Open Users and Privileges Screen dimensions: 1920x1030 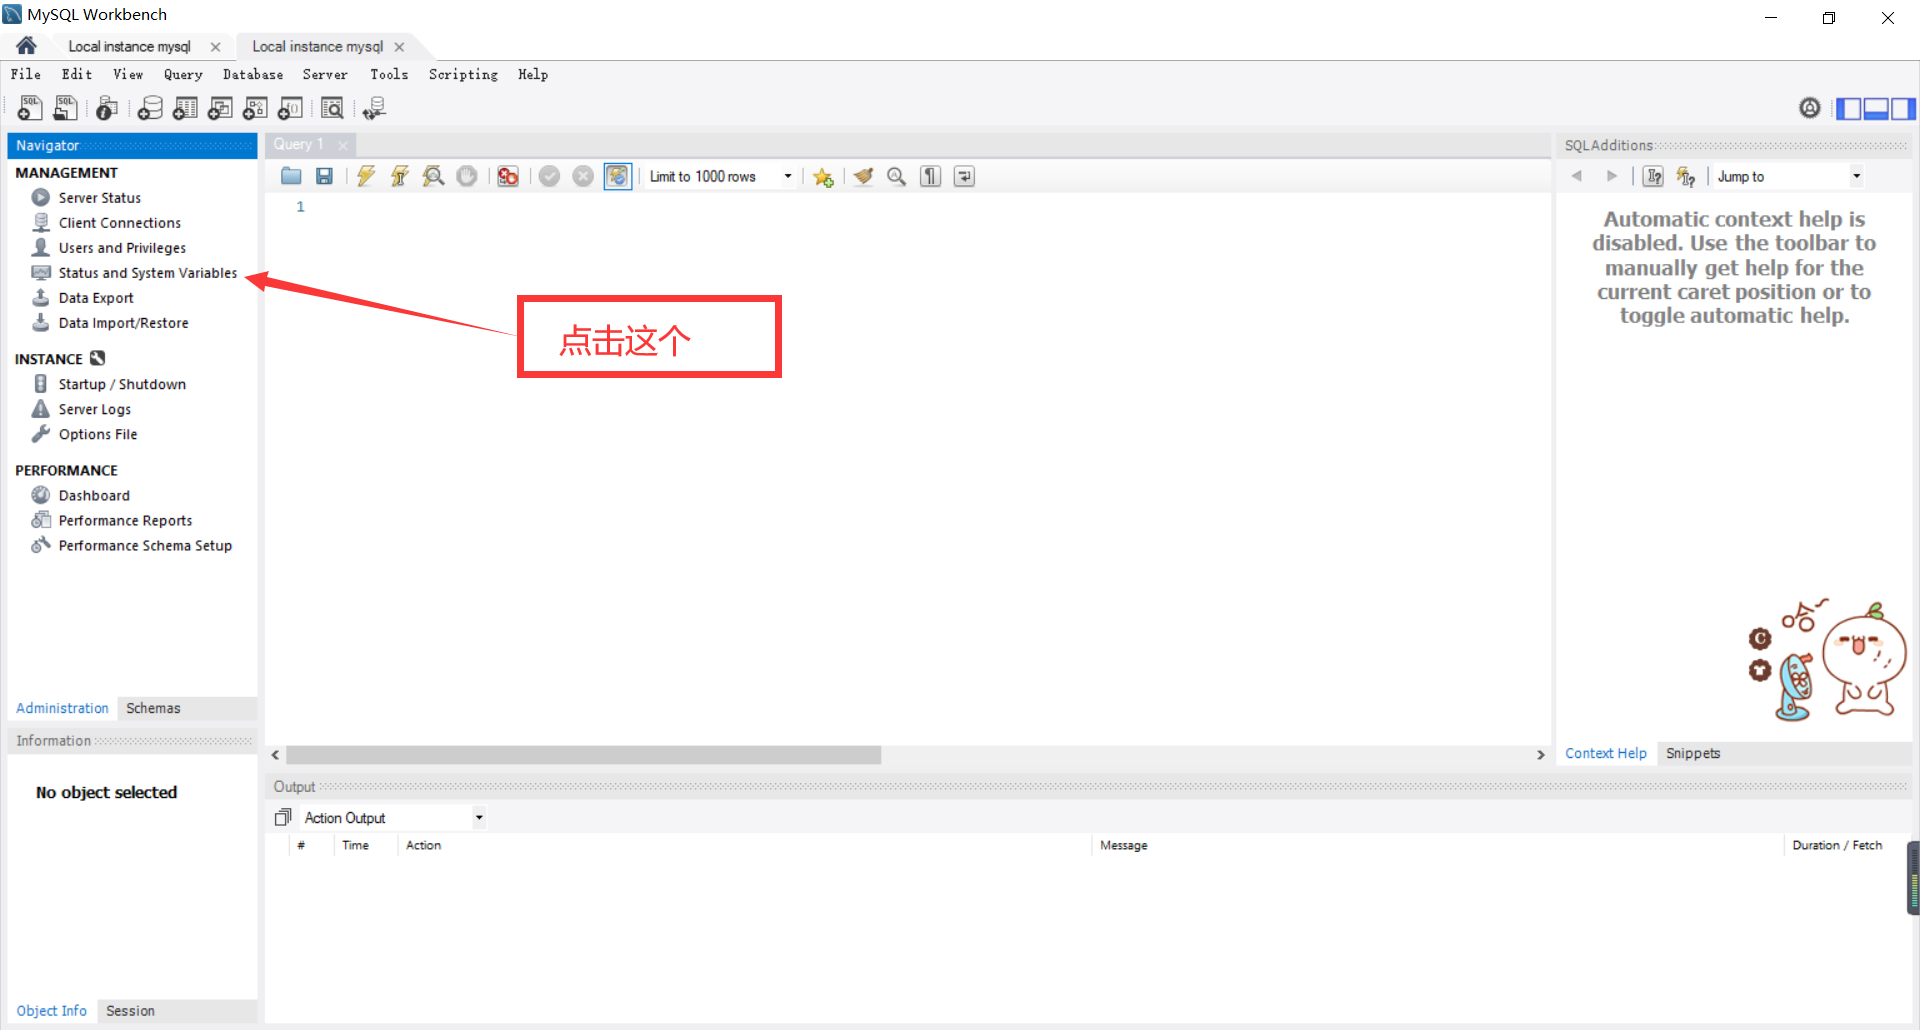click(121, 248)
